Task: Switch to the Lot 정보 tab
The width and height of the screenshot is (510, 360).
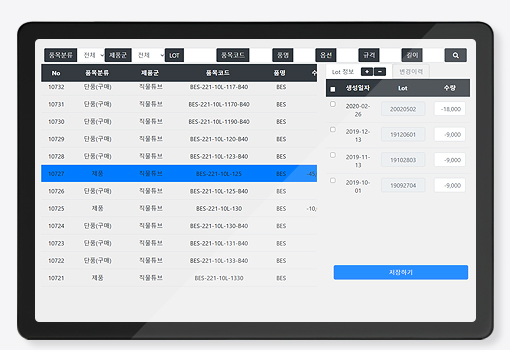Action: pos(343,72)
